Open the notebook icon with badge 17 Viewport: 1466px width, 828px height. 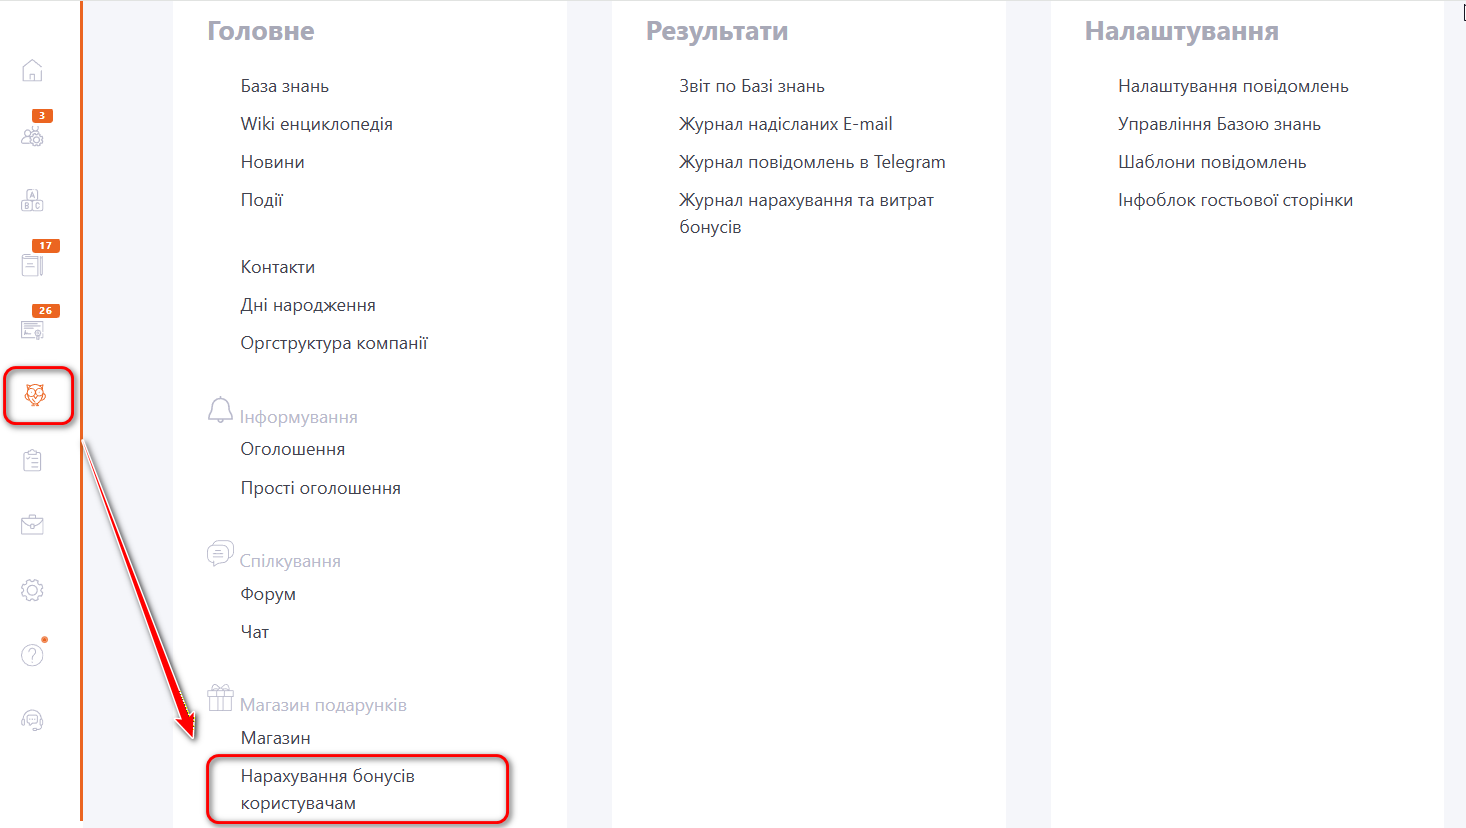(32, 265)
